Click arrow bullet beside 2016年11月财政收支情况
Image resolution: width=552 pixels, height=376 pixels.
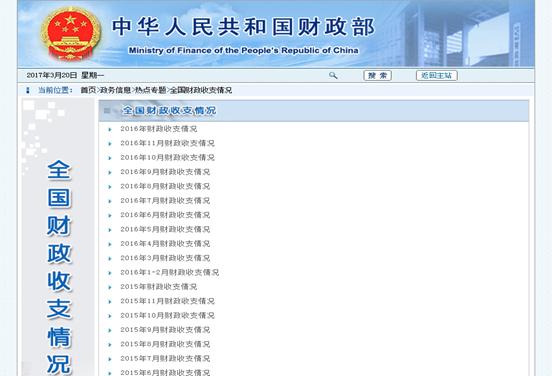click(x=110, y=144)
